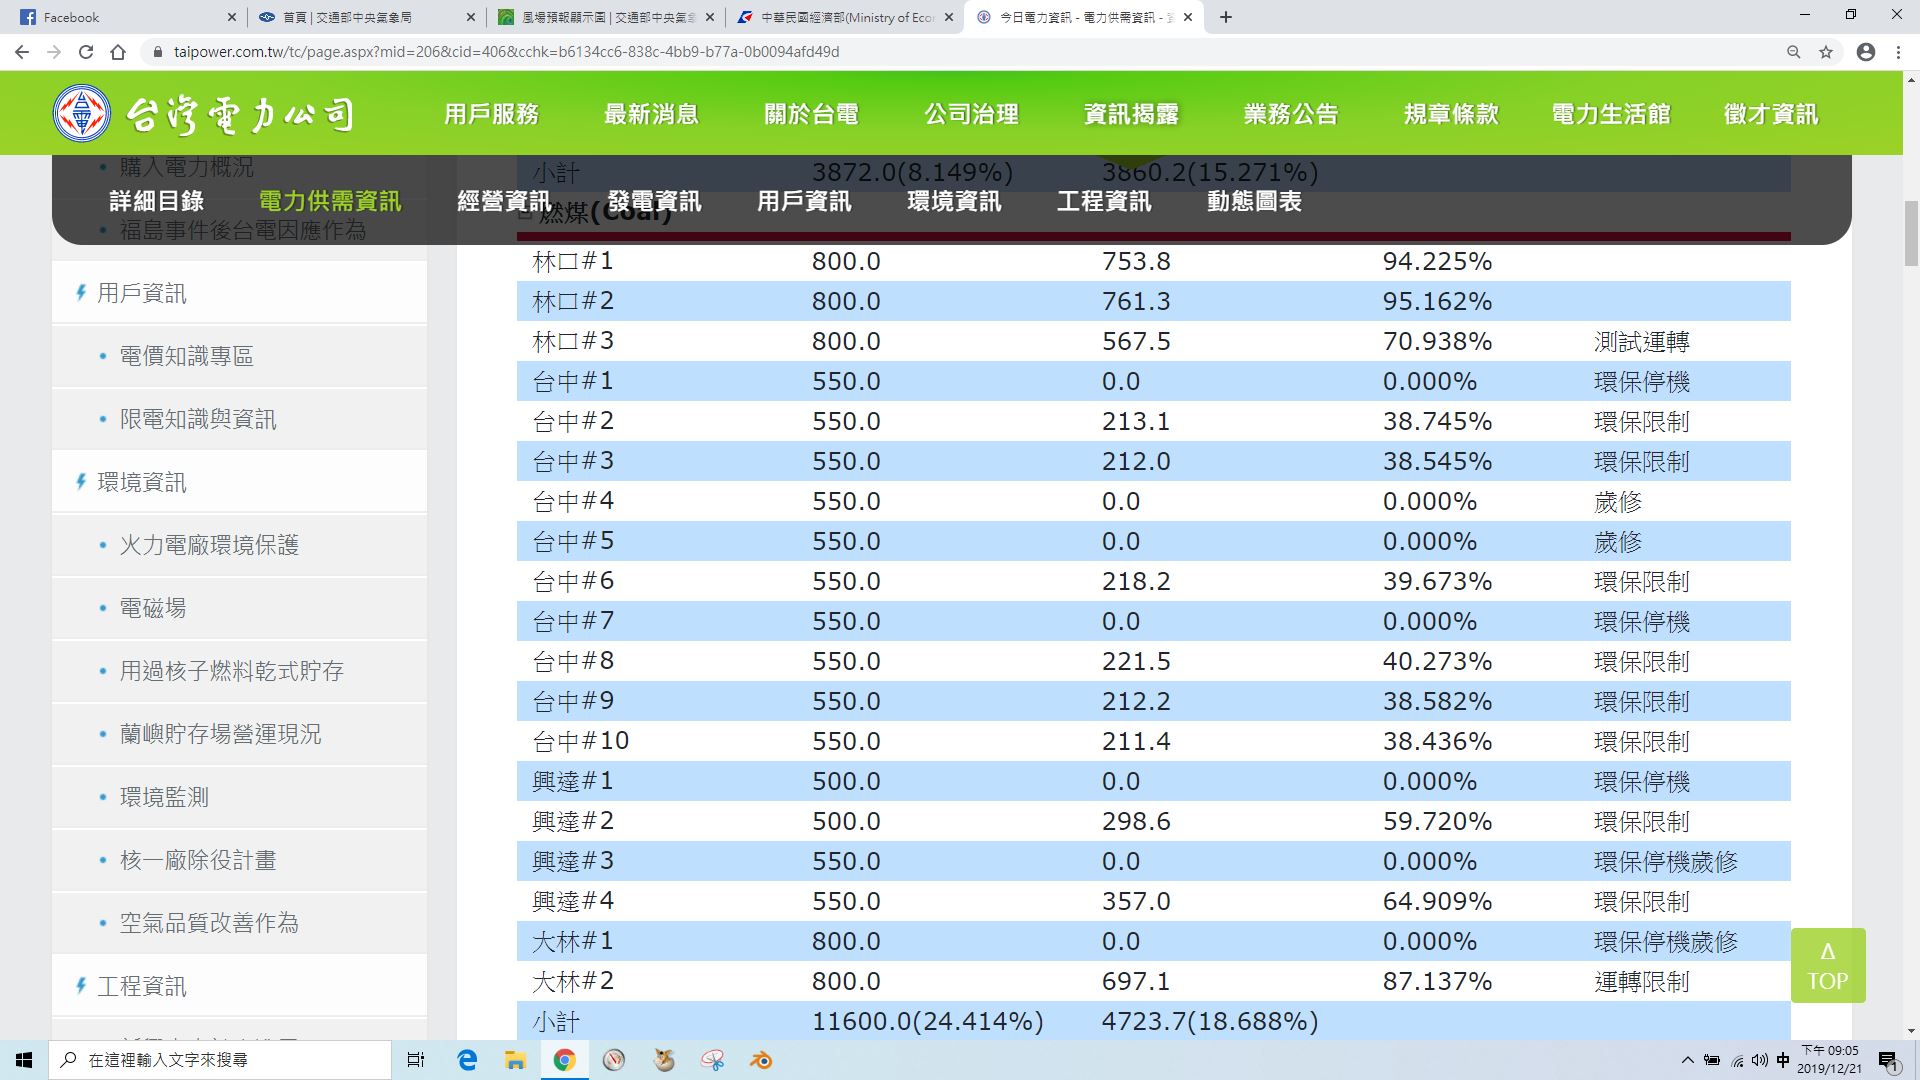This screenshot has height=1080, width=1920.
Task: Click the volume icon in system tray
Action: 1760,1060
